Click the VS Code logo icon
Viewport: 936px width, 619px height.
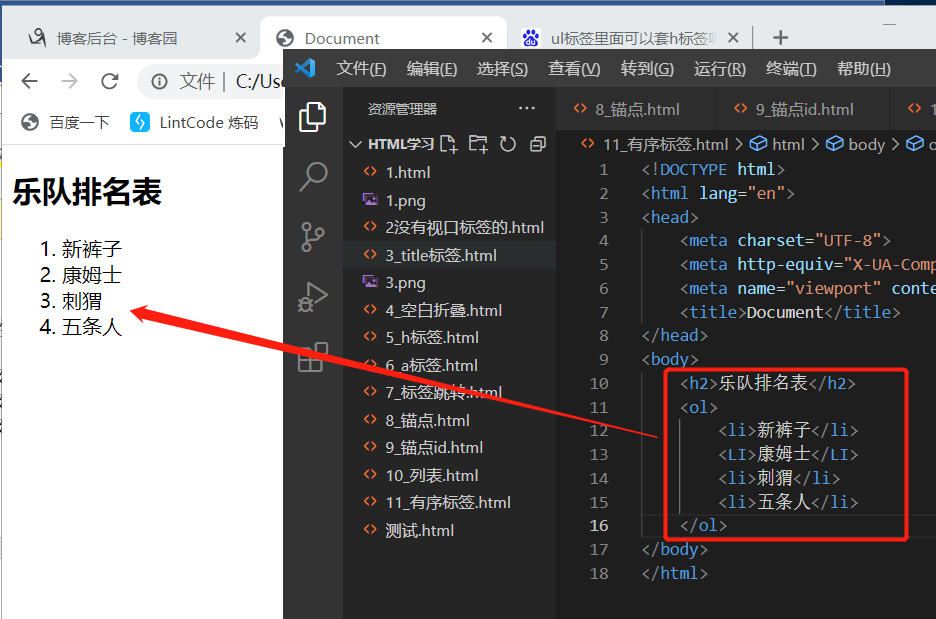coord(306,67)
